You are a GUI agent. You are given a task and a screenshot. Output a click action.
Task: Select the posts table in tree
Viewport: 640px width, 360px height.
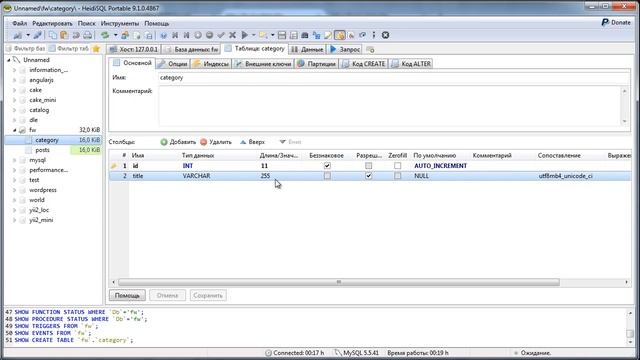42,150
